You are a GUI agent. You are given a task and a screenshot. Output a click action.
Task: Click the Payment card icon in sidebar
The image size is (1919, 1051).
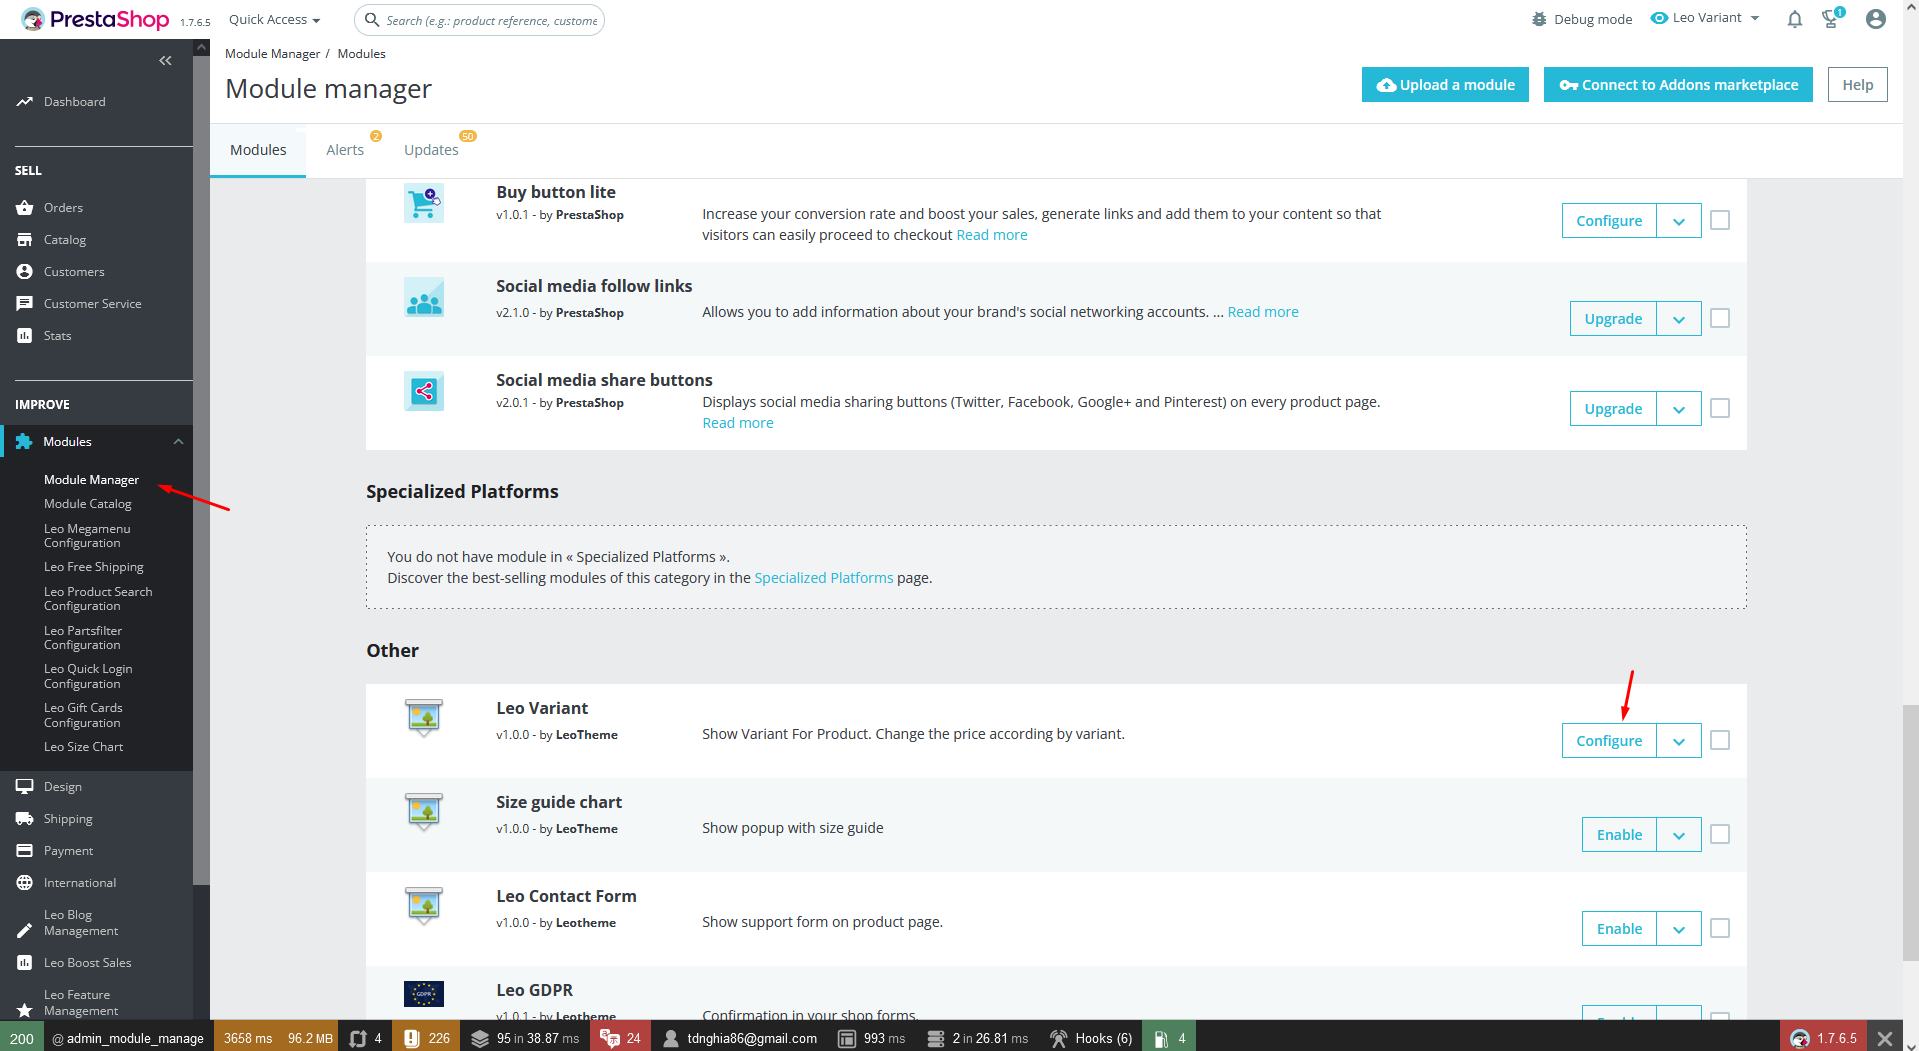[x=25, y=851]
